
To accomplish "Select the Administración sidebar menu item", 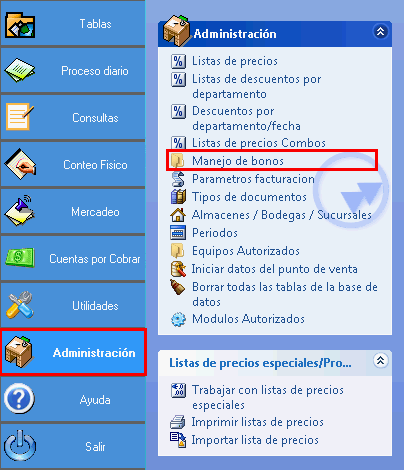I will [73, 352].
